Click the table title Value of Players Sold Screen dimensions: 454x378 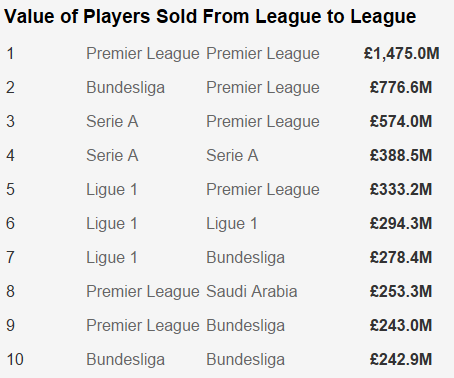coord(210,16)
